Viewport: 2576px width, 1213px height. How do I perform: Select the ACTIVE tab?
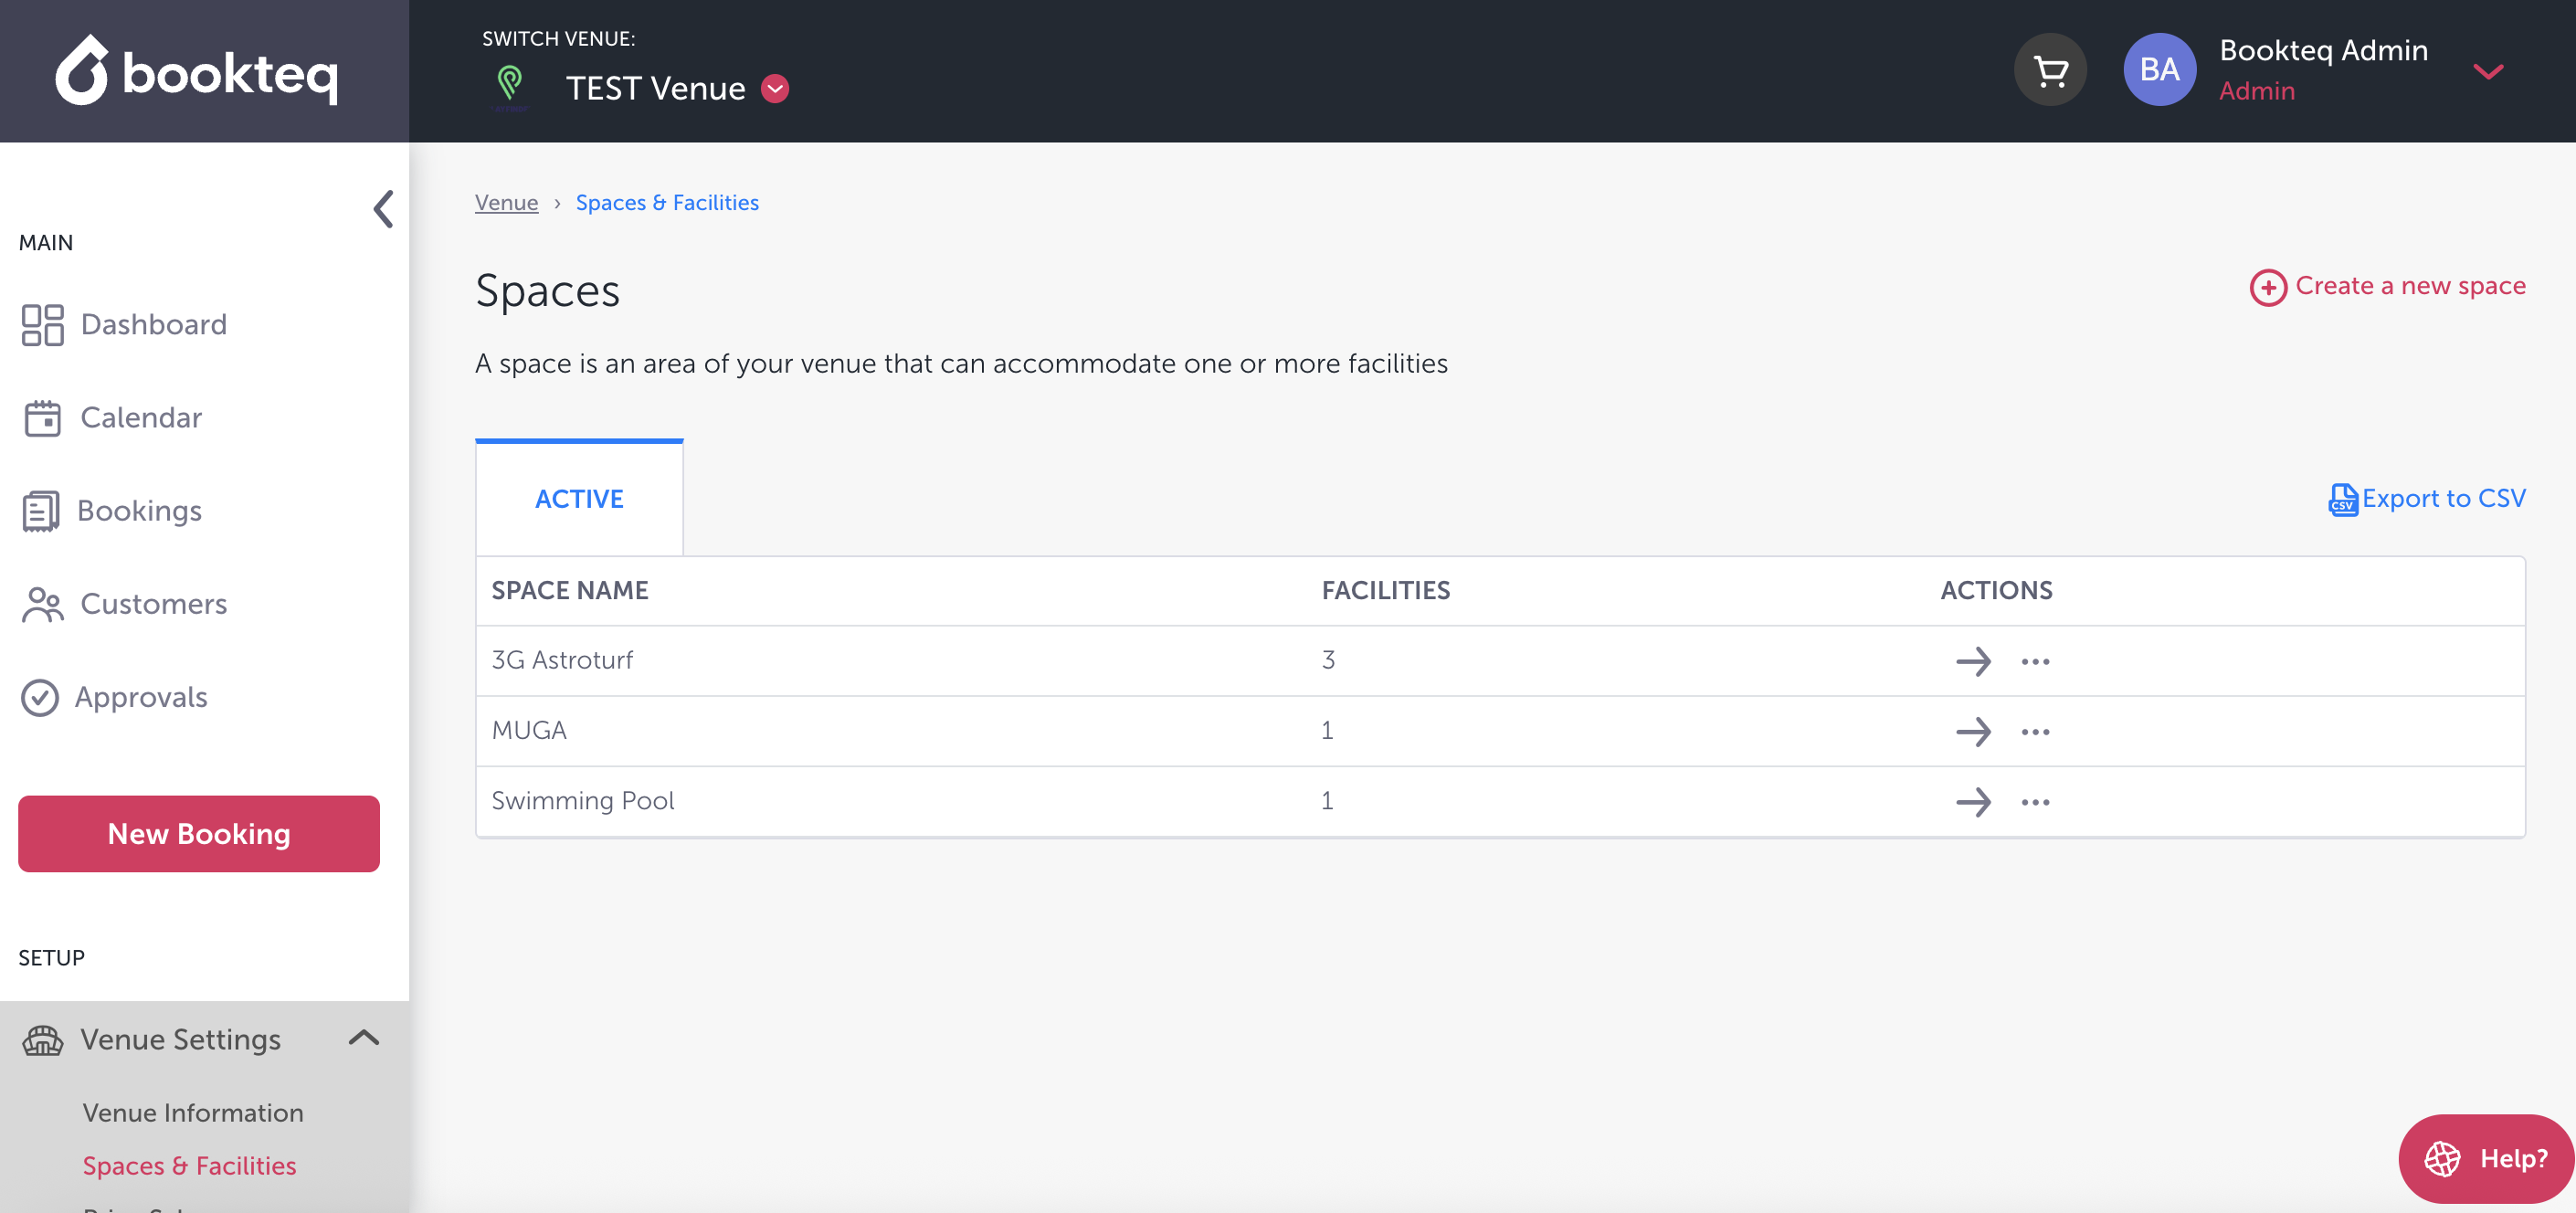(579, 499)
